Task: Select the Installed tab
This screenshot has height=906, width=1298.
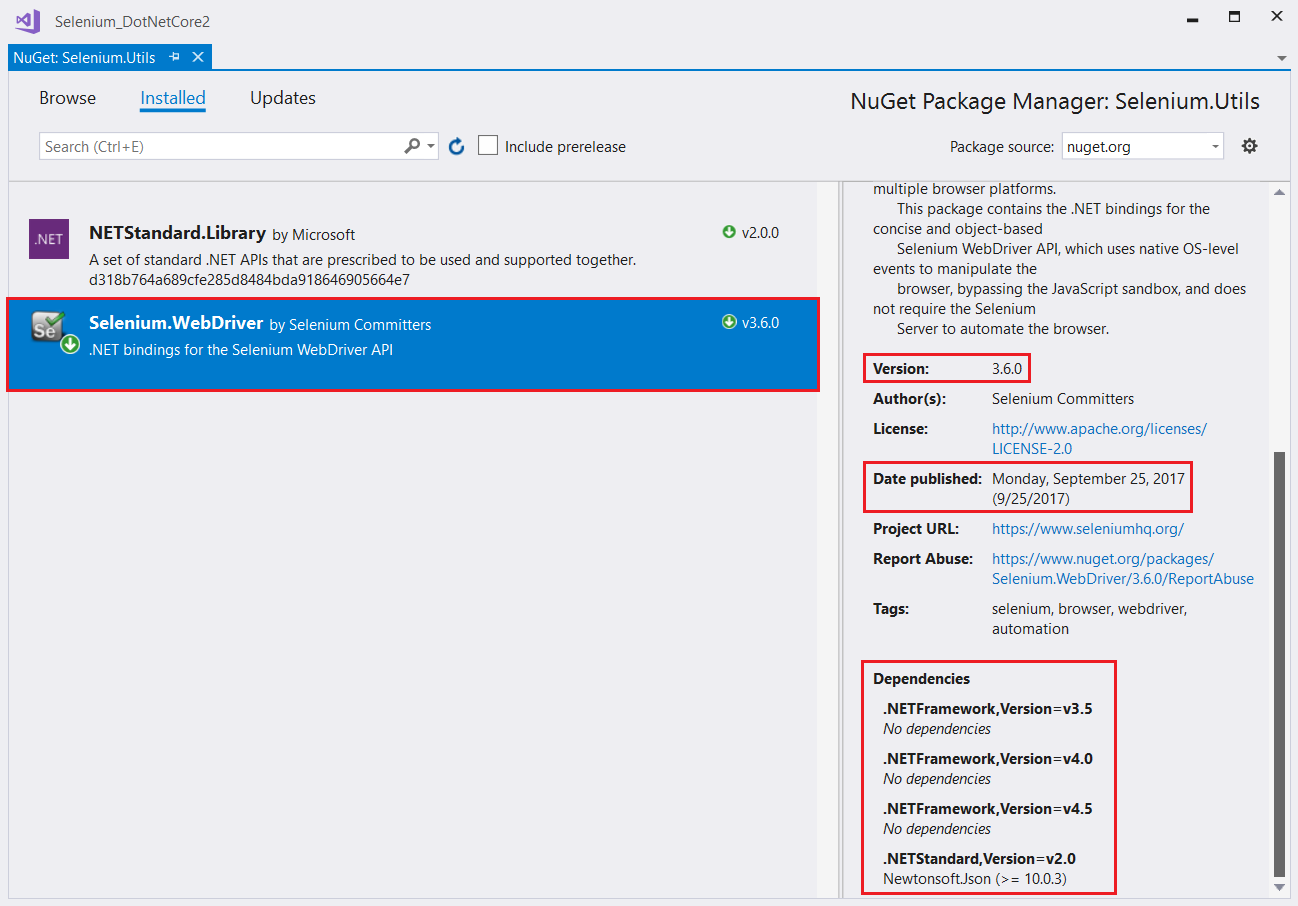Action: (173, 98)
